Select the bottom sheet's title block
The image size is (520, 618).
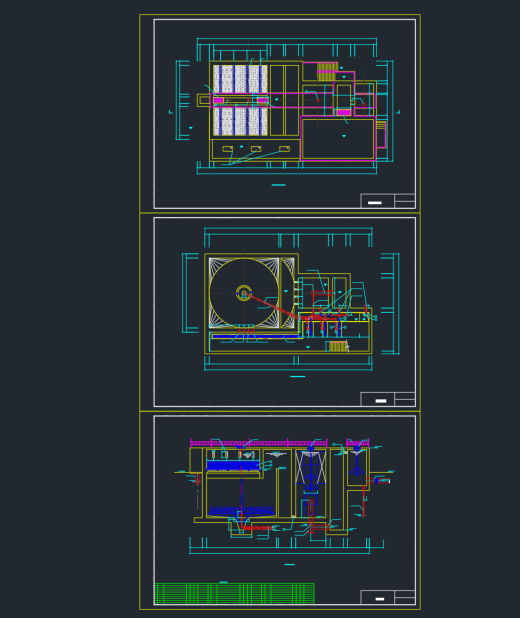[388, 598]
